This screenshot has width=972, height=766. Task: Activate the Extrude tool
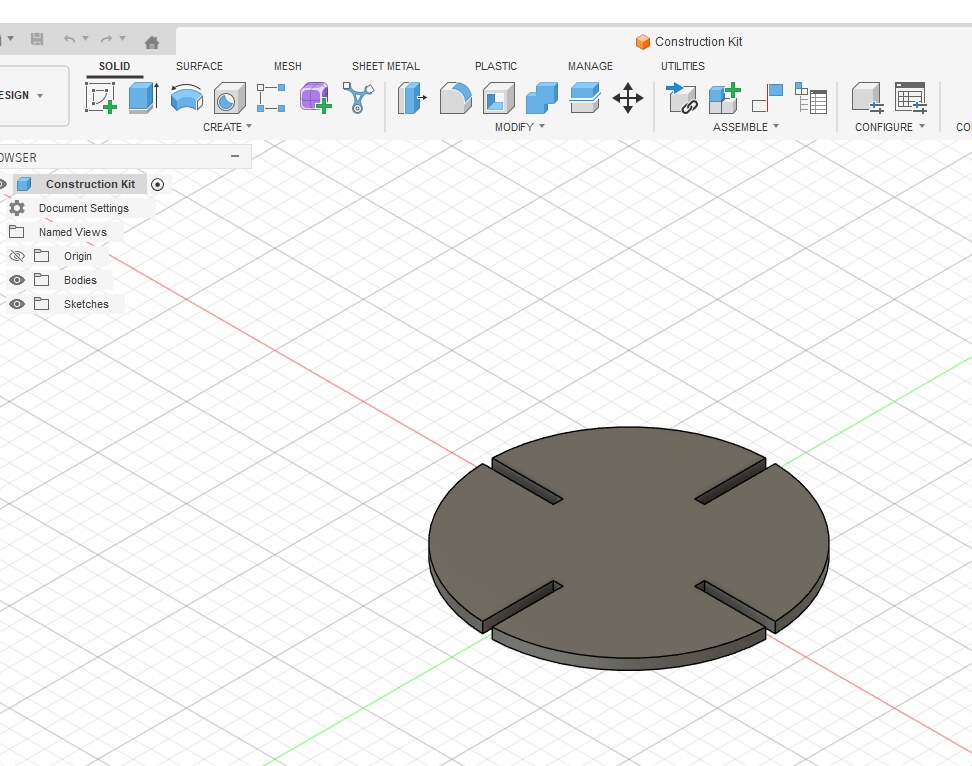(144, 98)
